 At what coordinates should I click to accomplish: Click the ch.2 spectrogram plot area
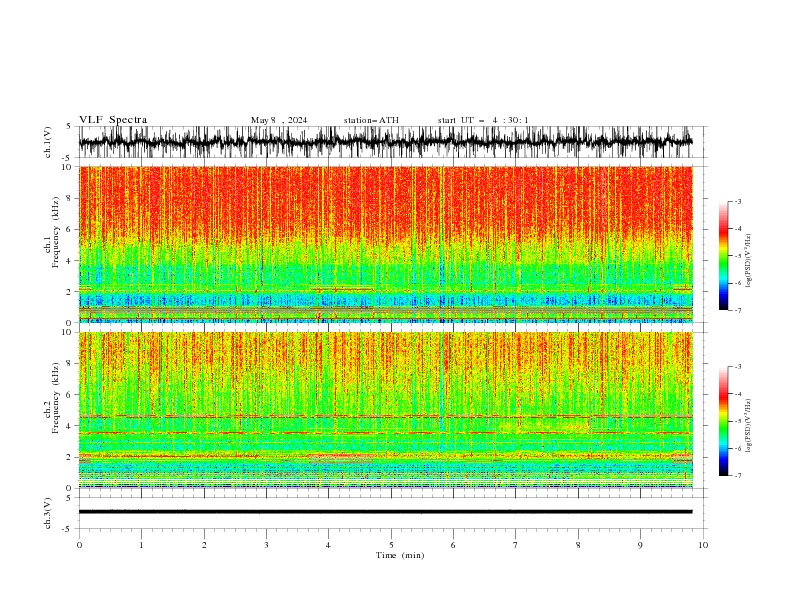[x=386, y=410]
